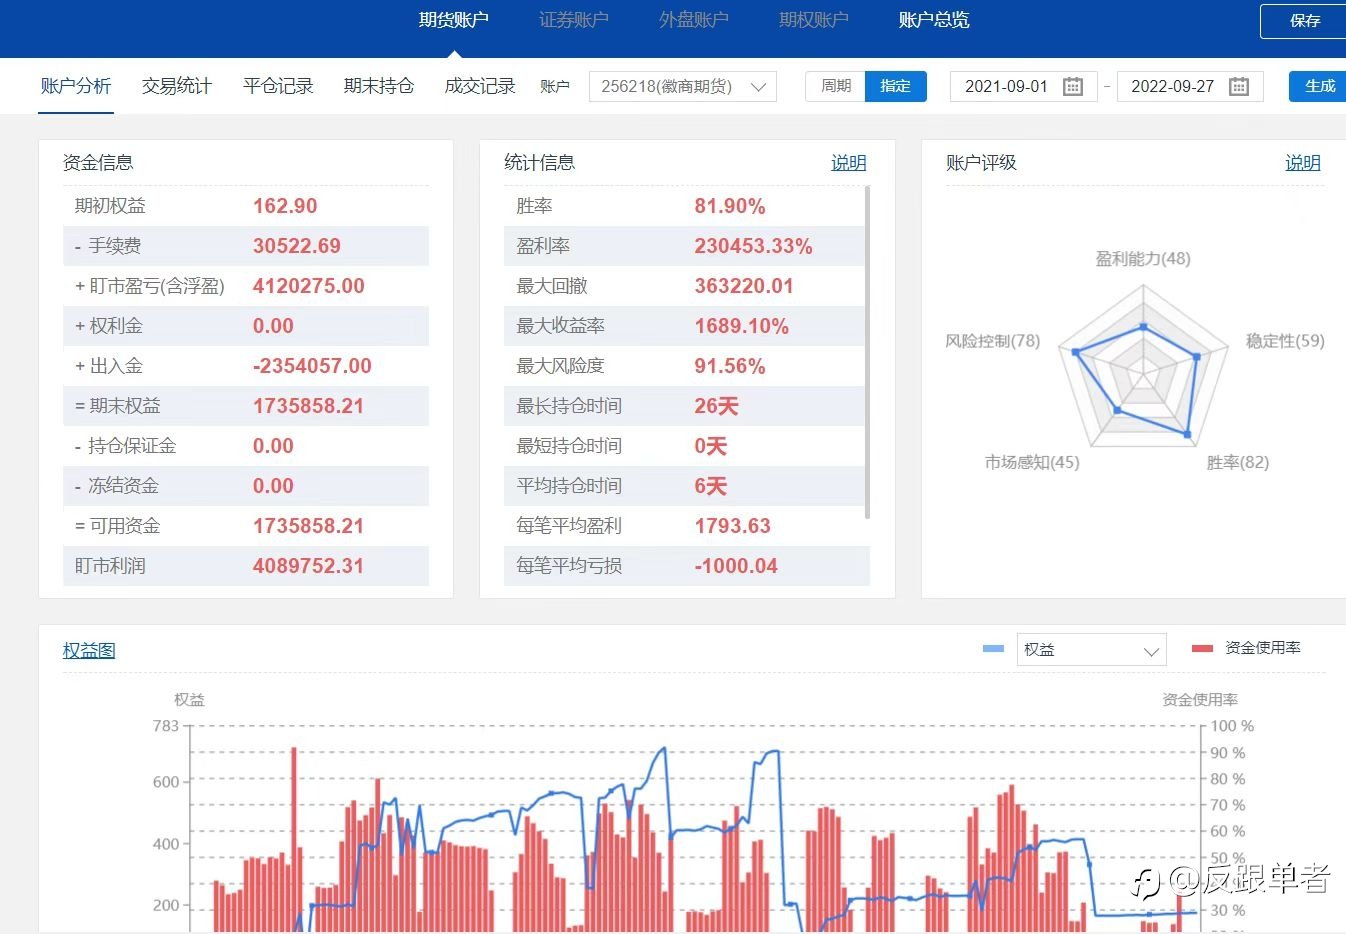Screen dimensions: 1346x934
Task: Switch to the 外盘账户 tab
Action: [x=693, y=20]
